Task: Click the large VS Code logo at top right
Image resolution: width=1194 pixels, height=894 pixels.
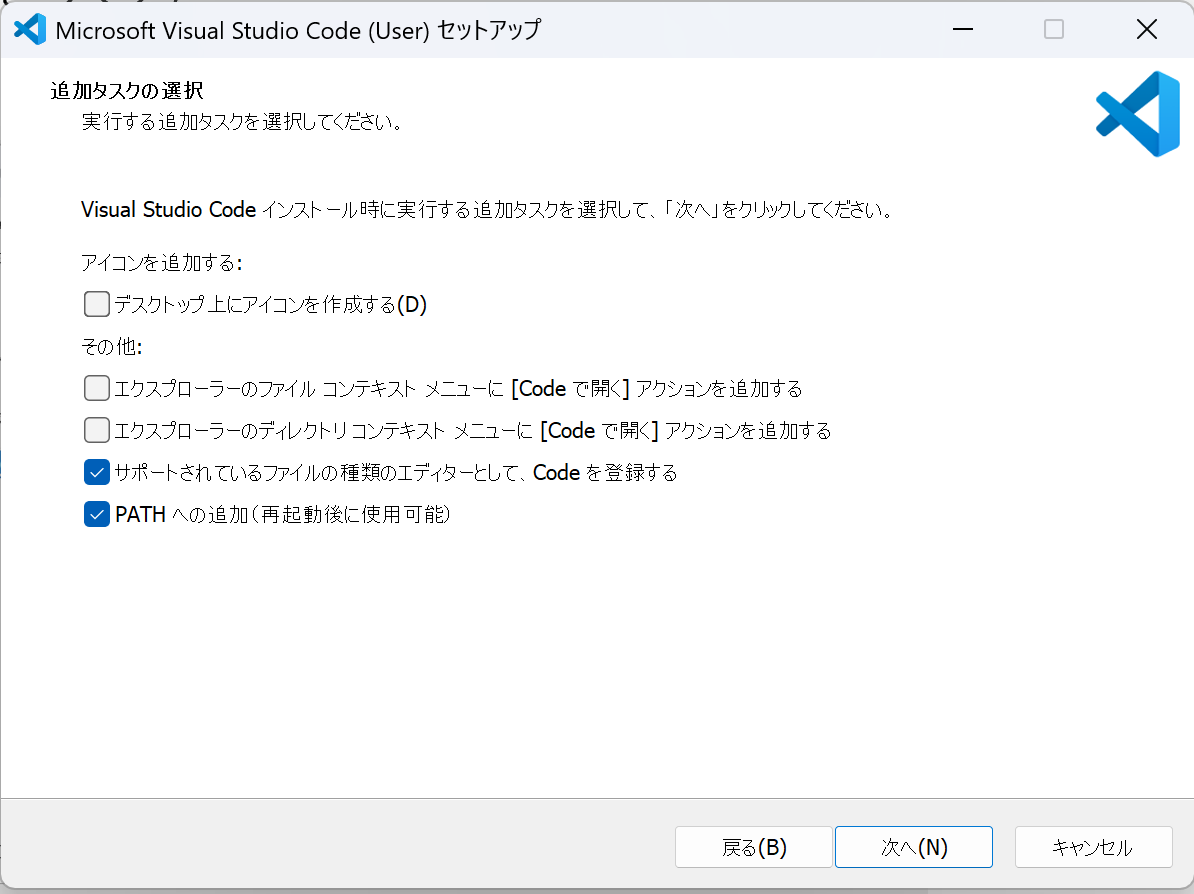Action: [1138, 114]
